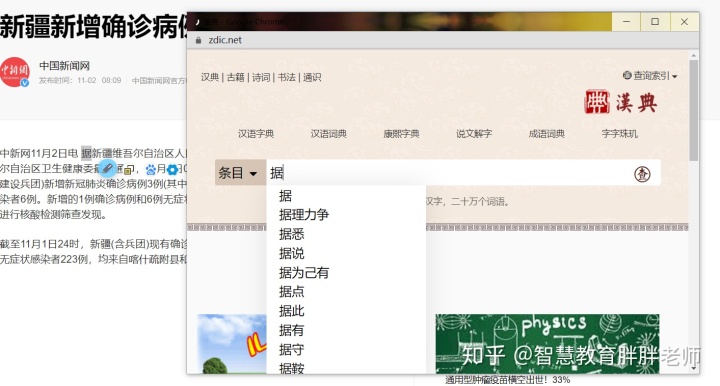Close the zdic popup window

click(684, 22)
